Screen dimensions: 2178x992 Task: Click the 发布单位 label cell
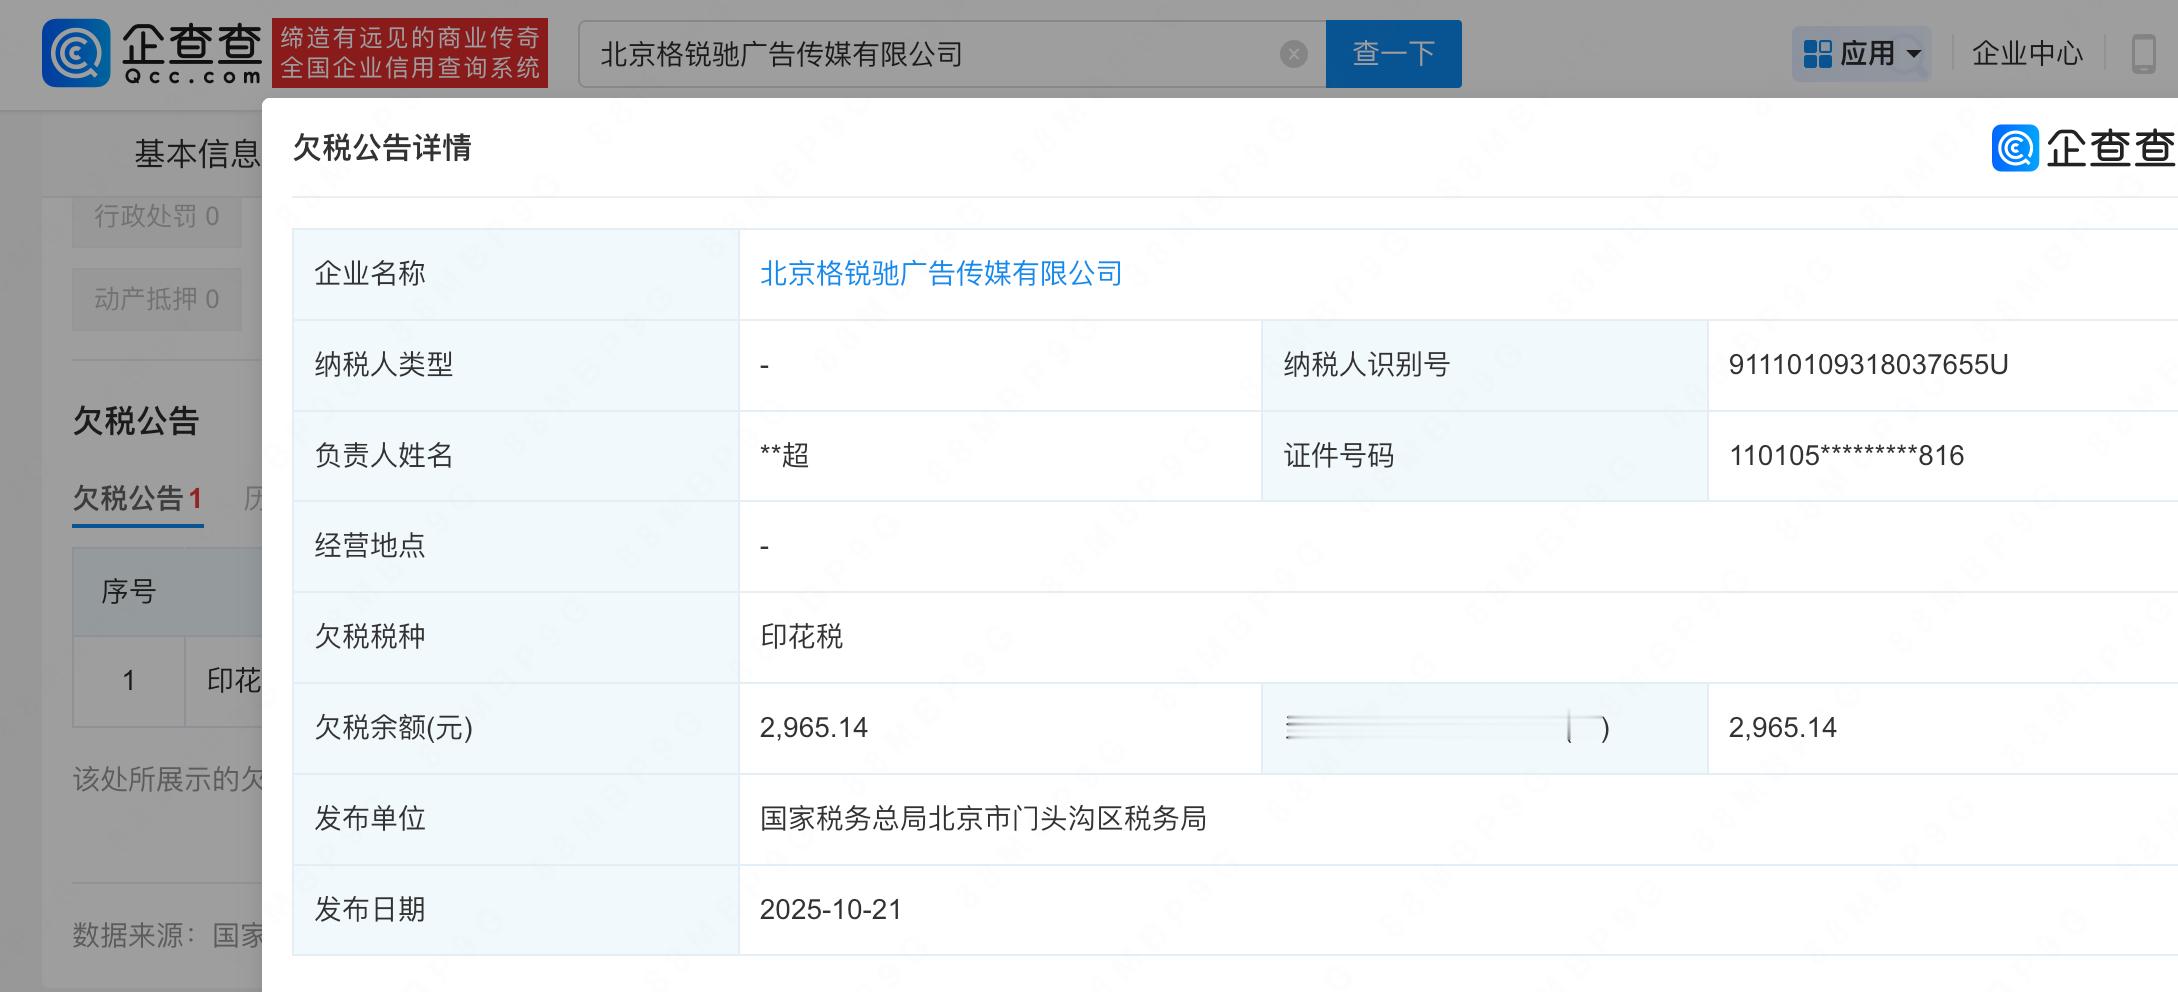(516, 819)
